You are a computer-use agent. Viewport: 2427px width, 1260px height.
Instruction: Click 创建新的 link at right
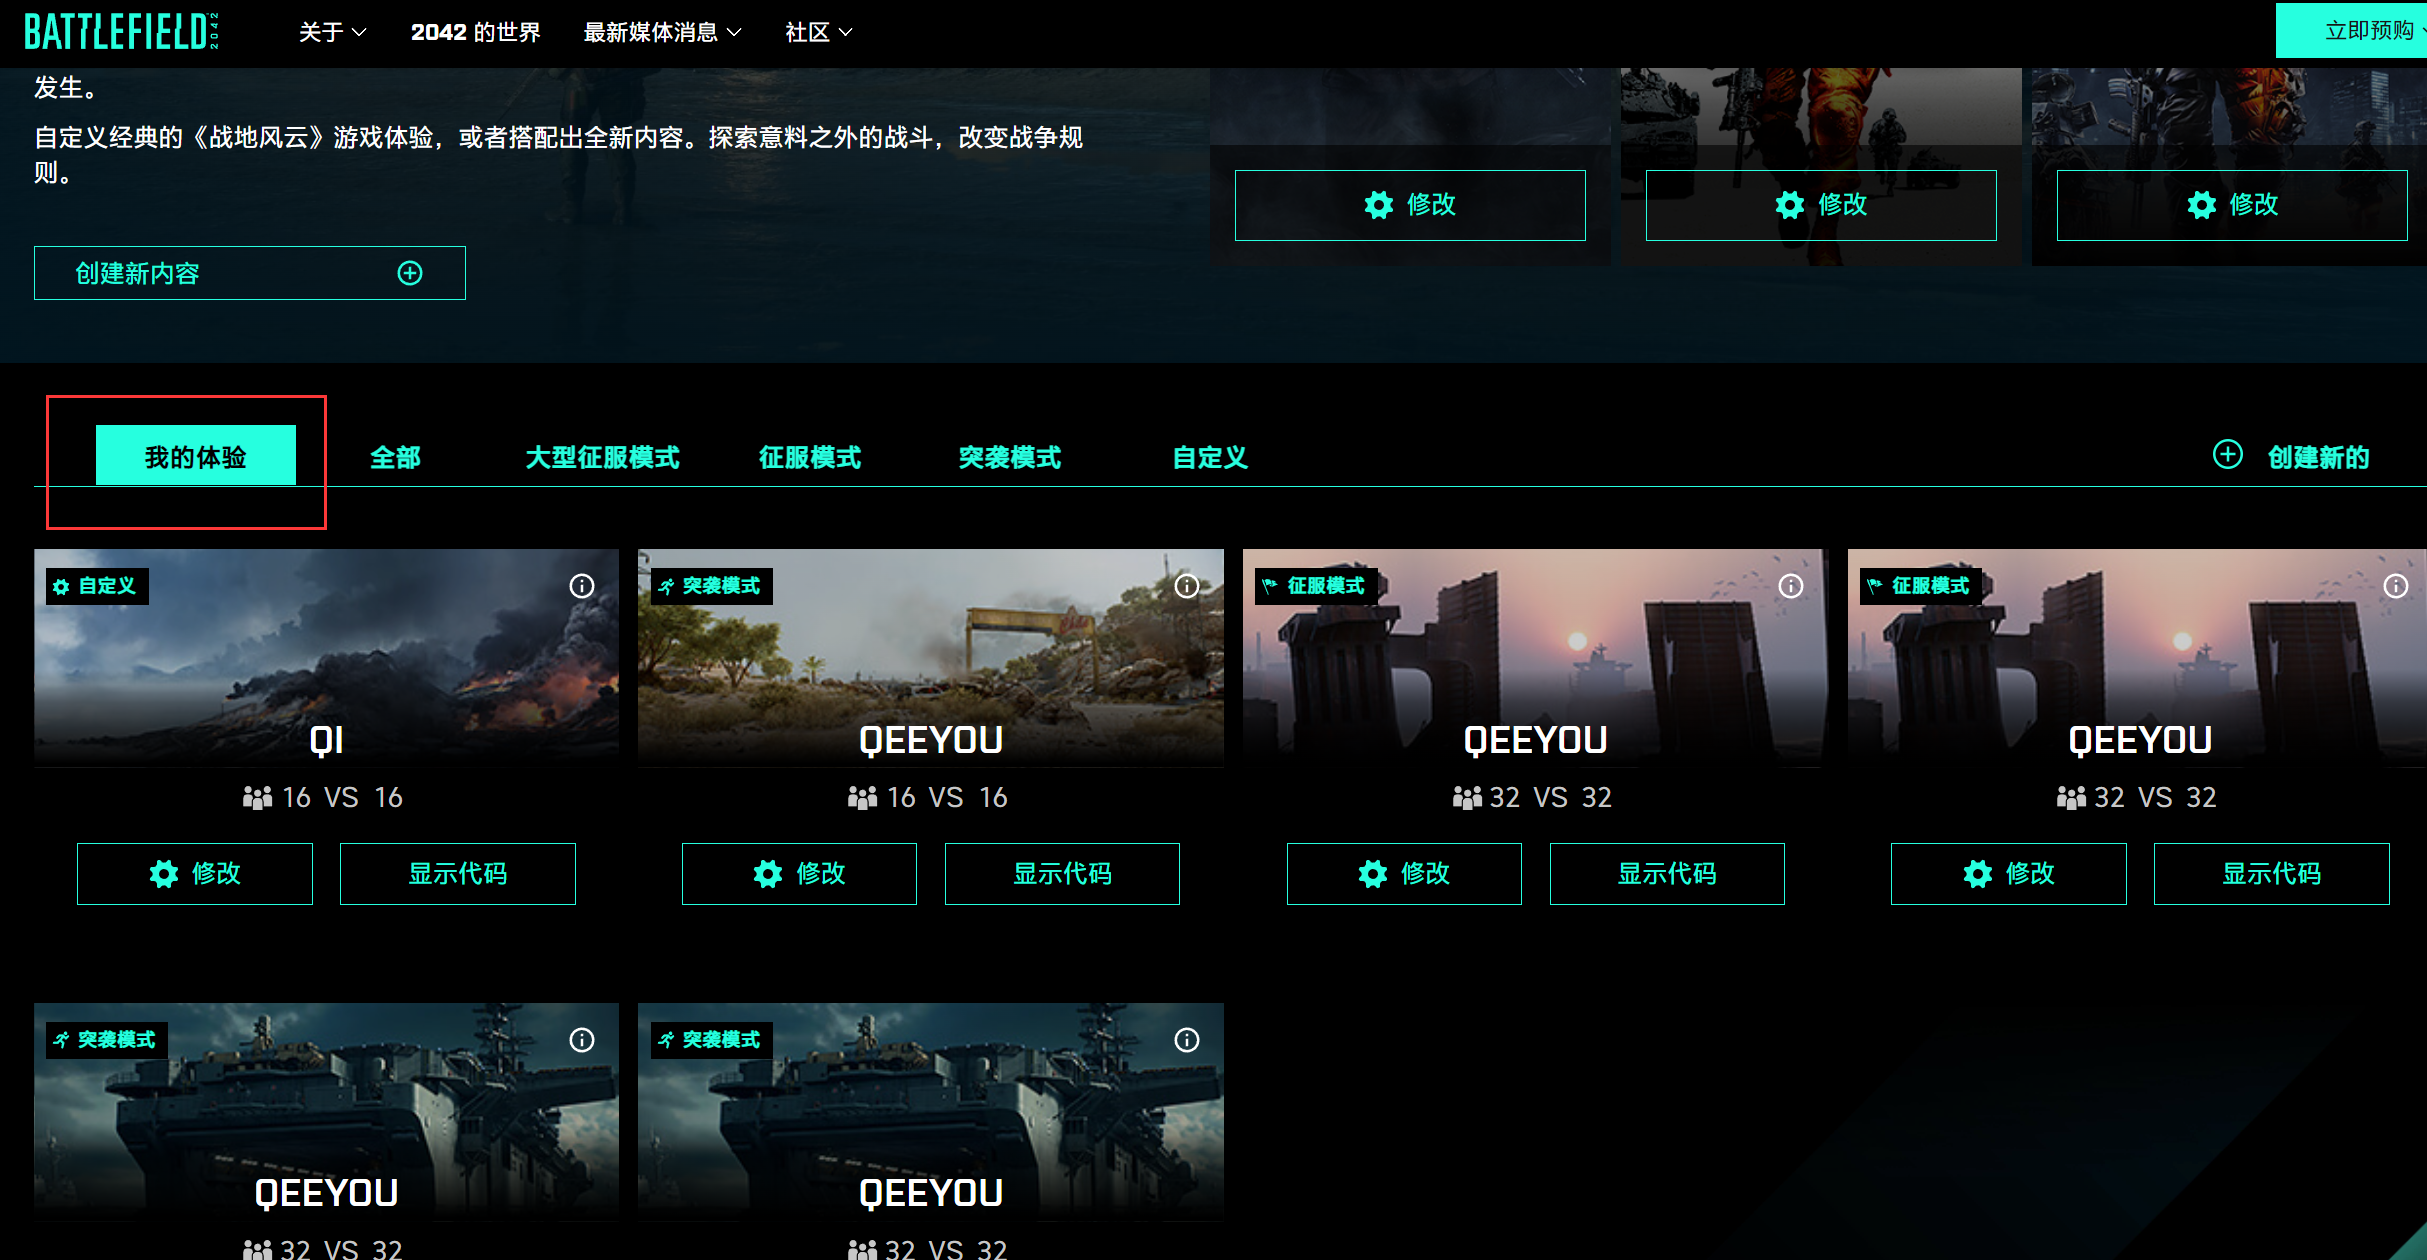point(2318,457)
